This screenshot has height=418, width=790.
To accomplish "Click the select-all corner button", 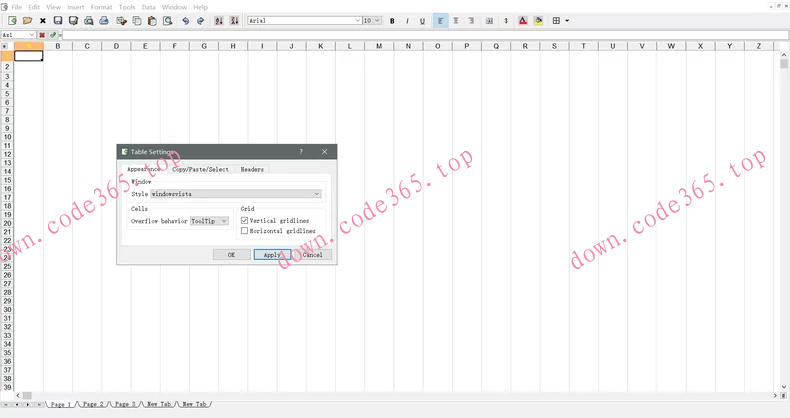I will tap(7, 46).
